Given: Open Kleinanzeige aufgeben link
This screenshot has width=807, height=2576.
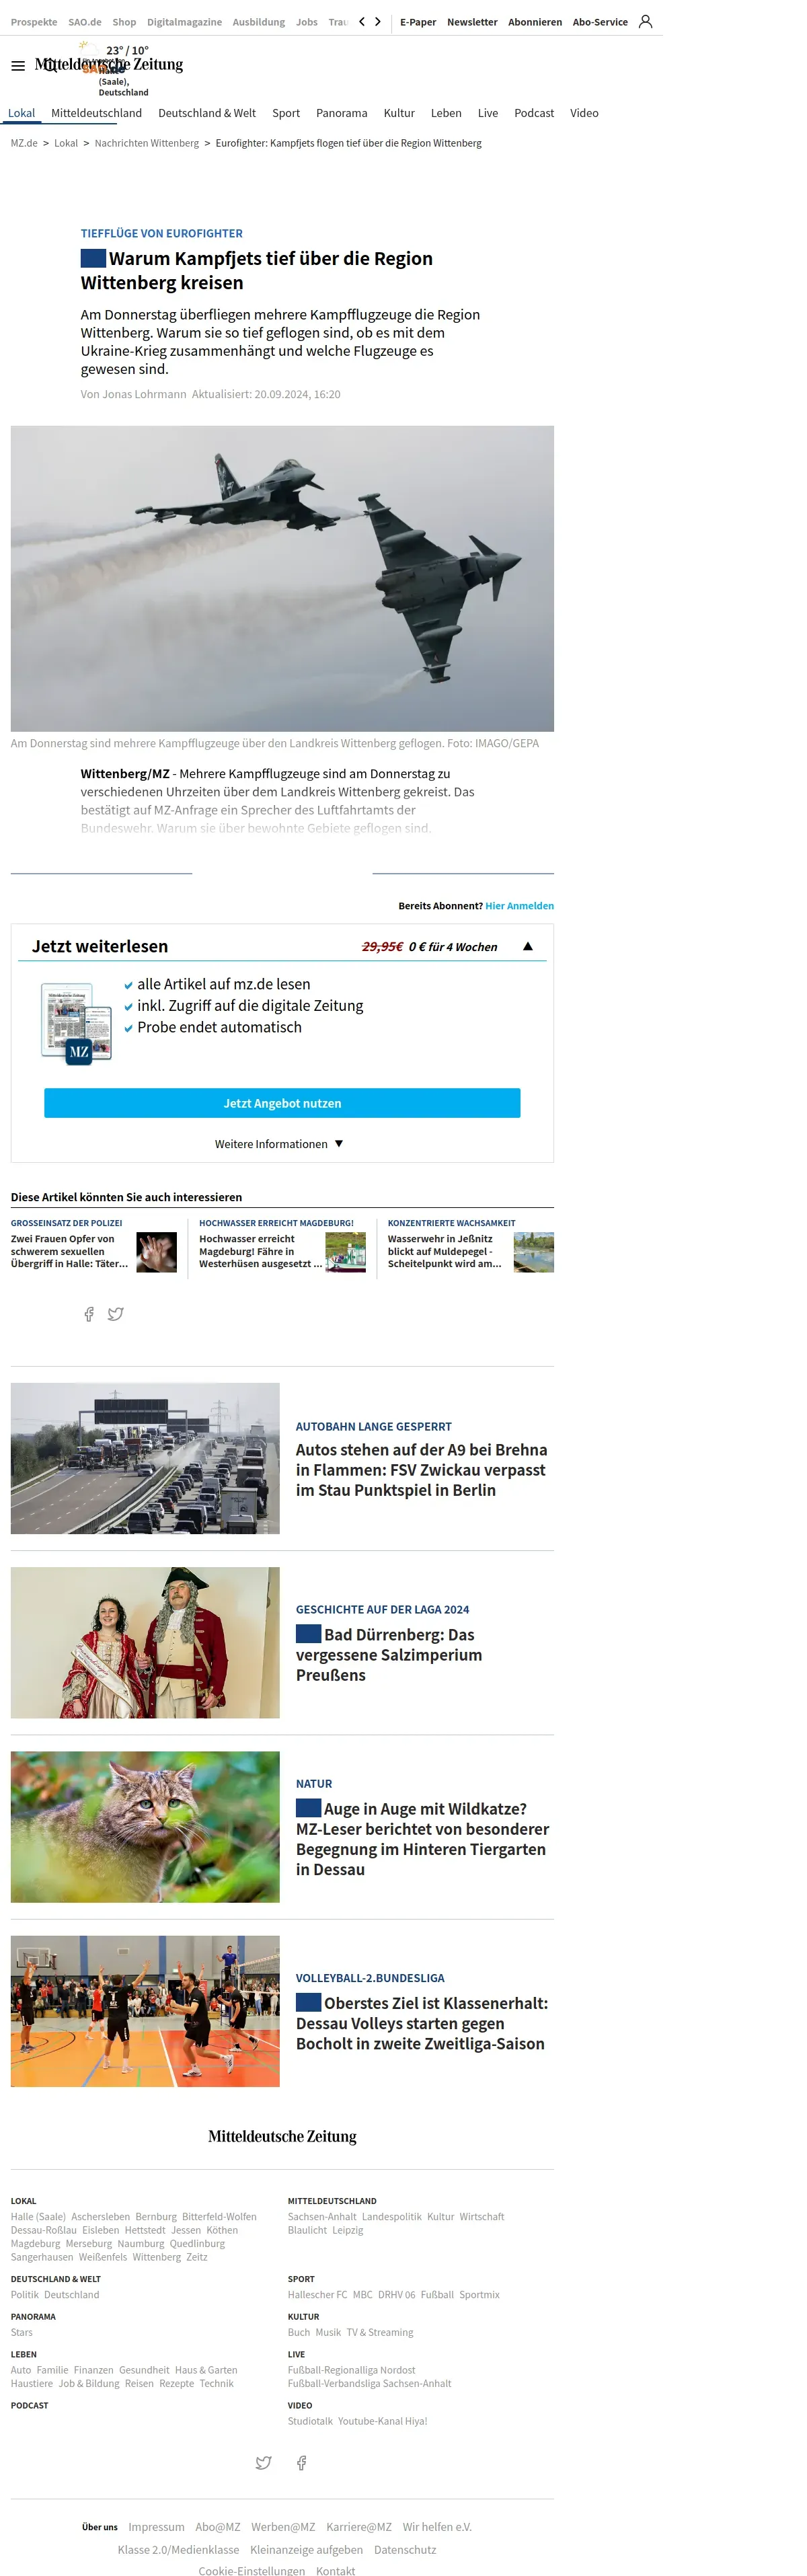Looking at the screenshot, I should 306,2550.
